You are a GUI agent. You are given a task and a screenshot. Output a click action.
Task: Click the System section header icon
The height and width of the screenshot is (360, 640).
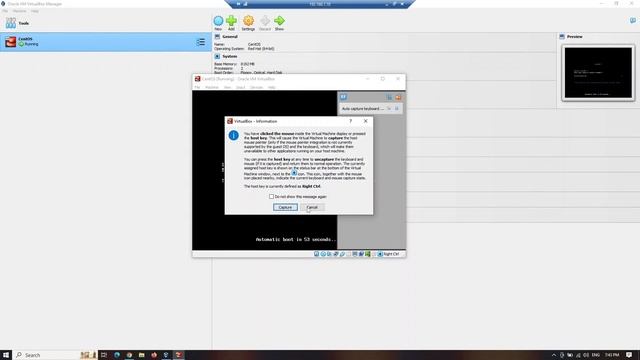pos(217,56)
